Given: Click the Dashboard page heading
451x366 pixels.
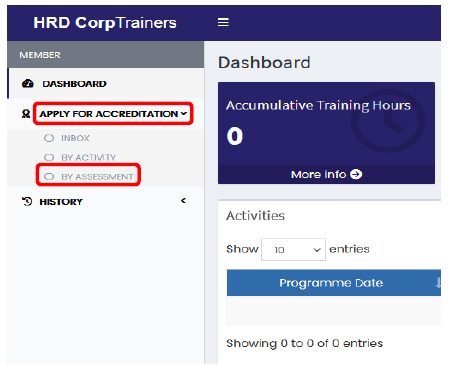Looking at the screenshot, I should coord(264,63).
